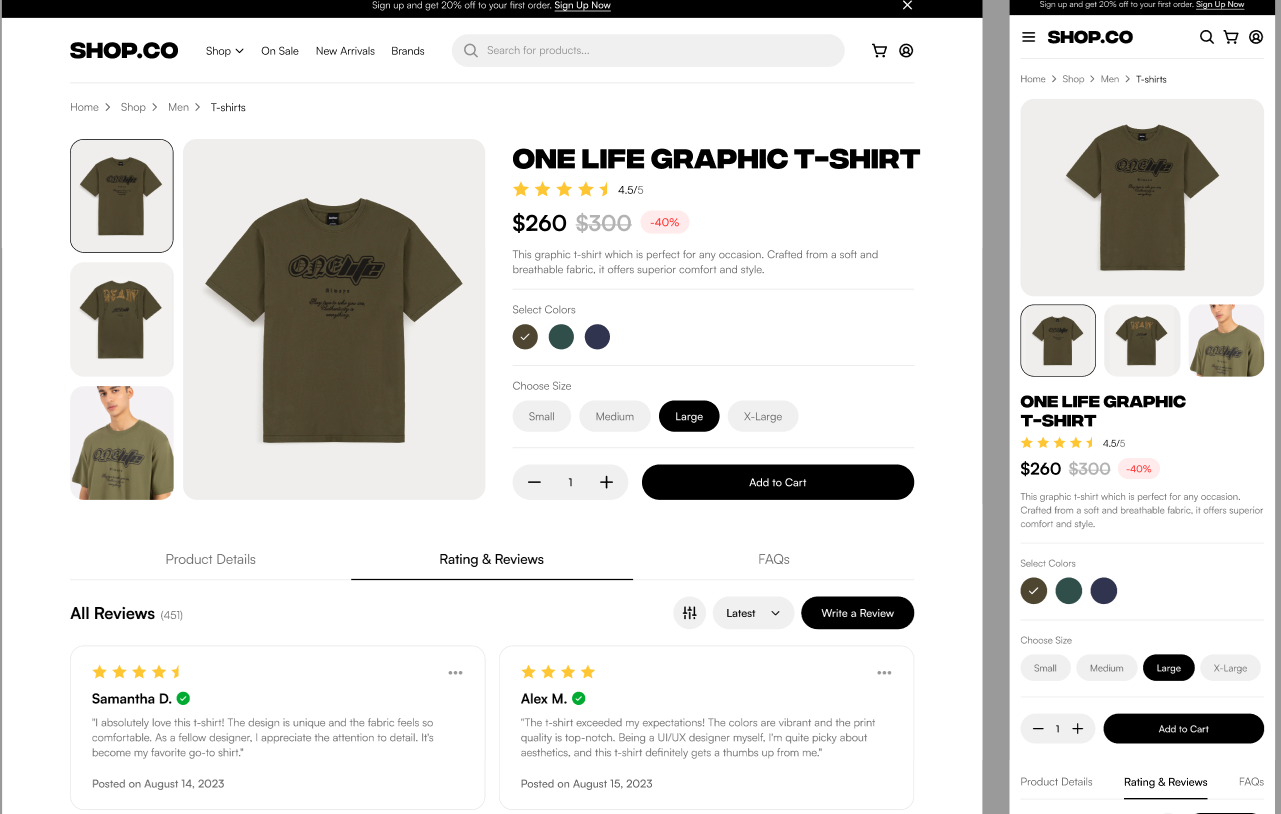Click the desktop Add to Cart button
This screenshot has width=1281, height=814.
pyautogui.click(x=777, y=482)
